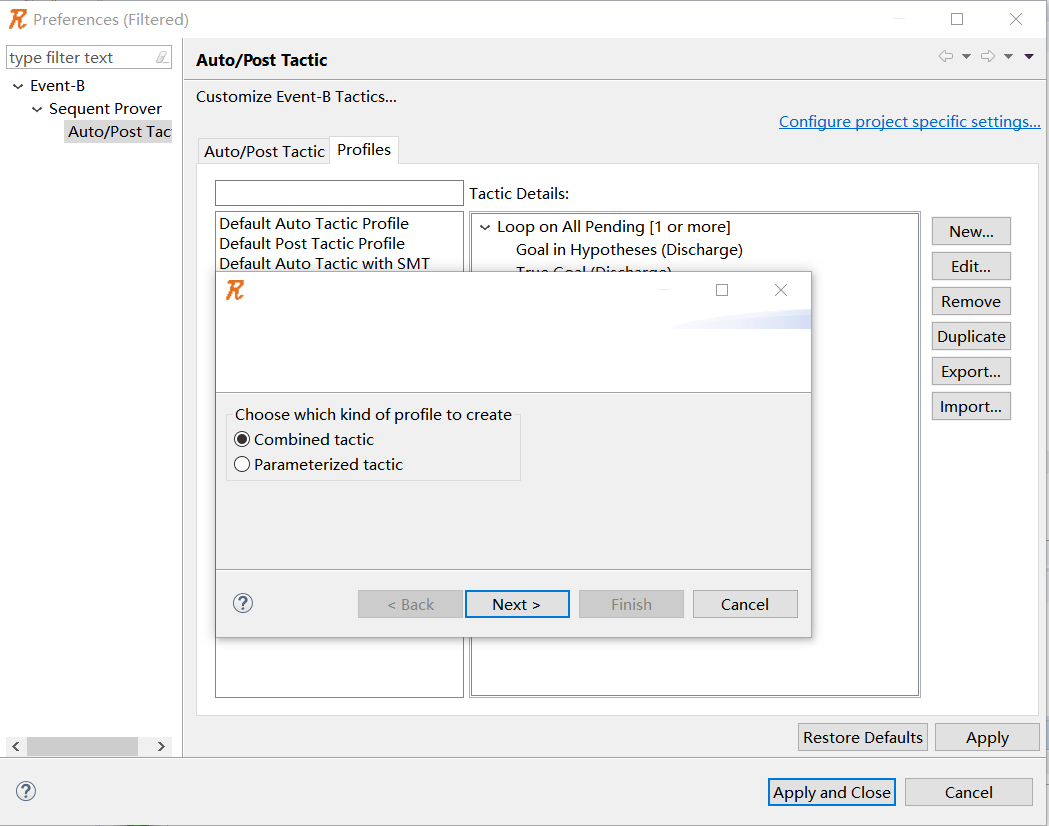Select Goal in Hypotheses (Discharge) entry
Image resolution: width=1049 pixels, height=826 pixels.
pos(630,249)
